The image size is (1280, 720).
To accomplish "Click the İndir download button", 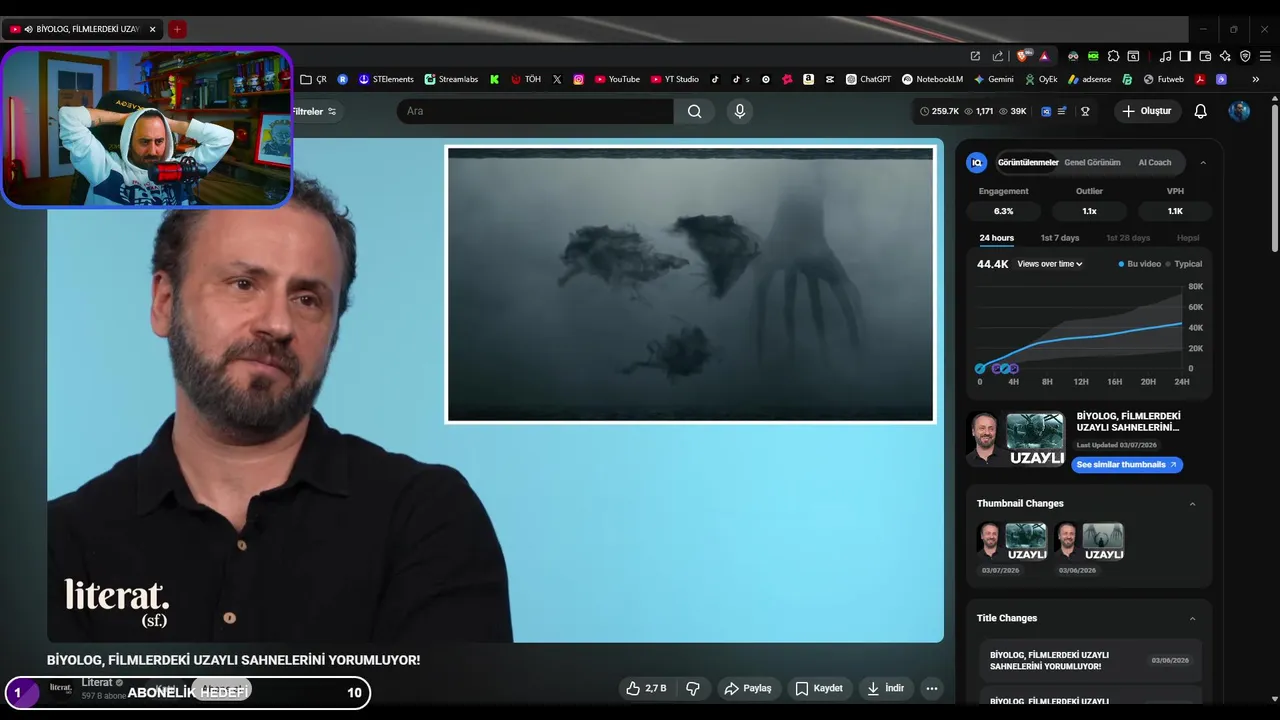I will coord(886,688).
